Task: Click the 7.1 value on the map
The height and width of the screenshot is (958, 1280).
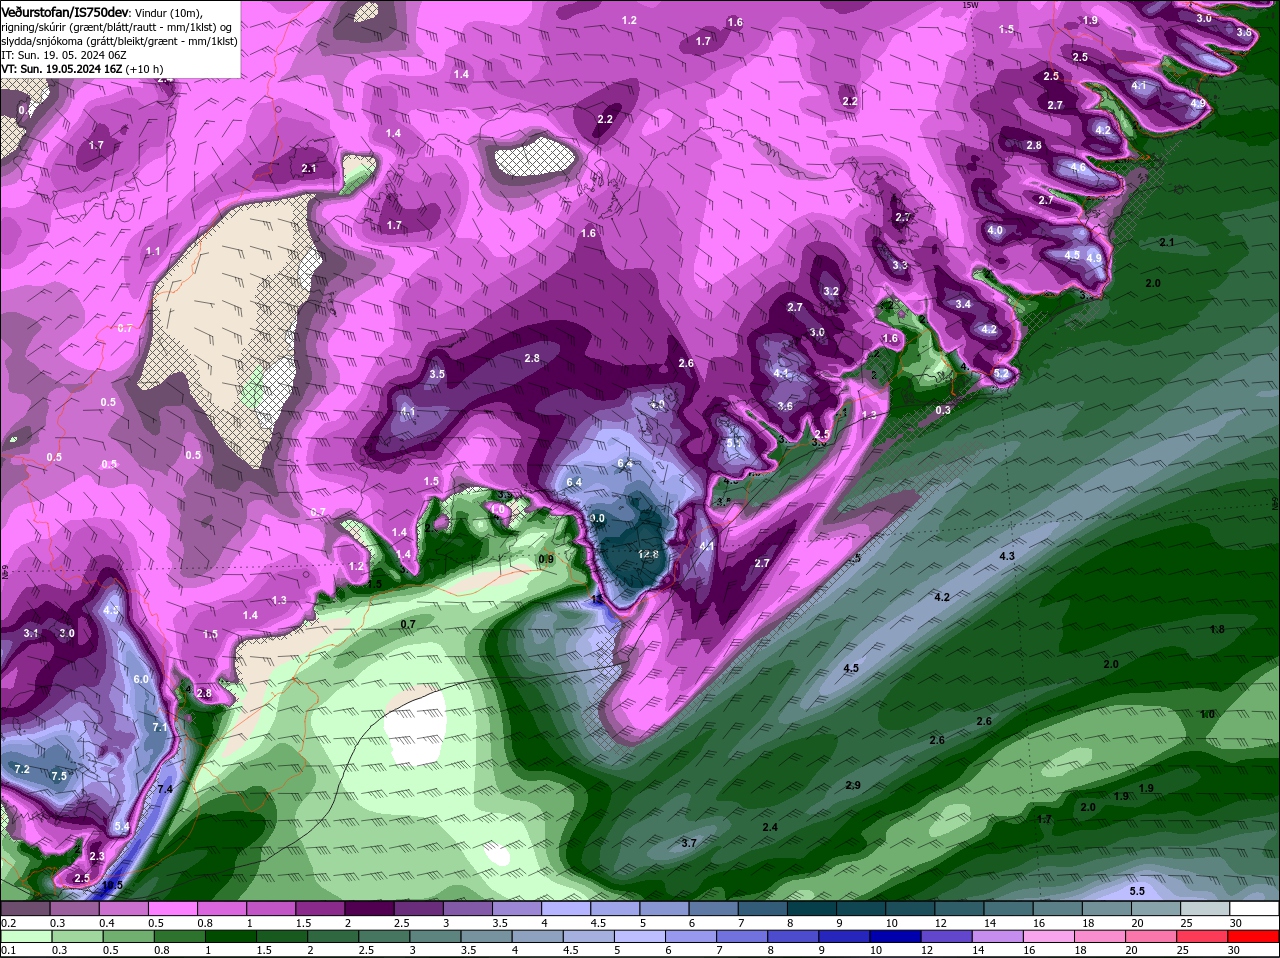Action: [160, 727]
